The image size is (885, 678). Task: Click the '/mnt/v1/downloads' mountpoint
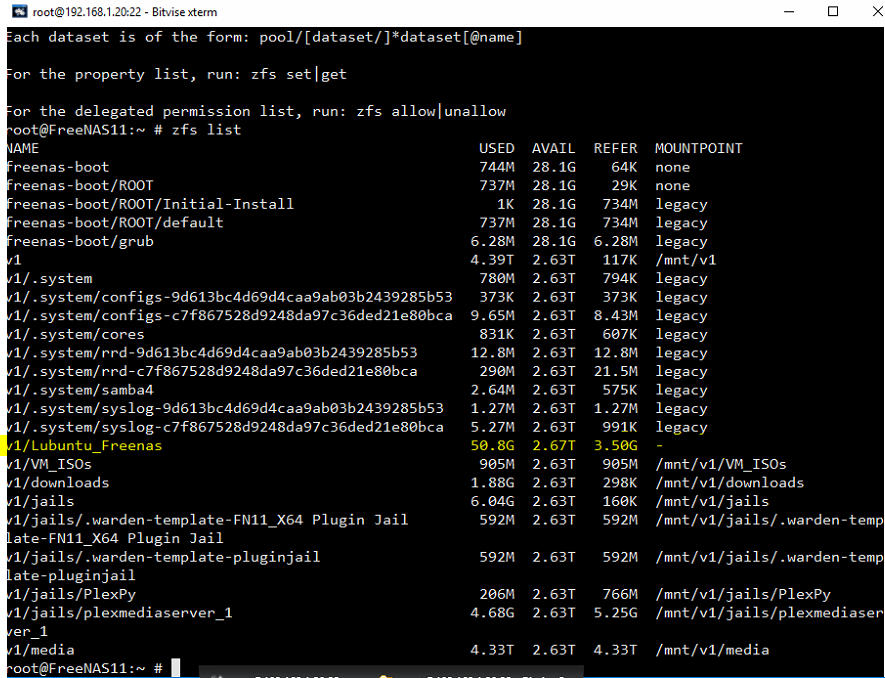coord(729,483)
